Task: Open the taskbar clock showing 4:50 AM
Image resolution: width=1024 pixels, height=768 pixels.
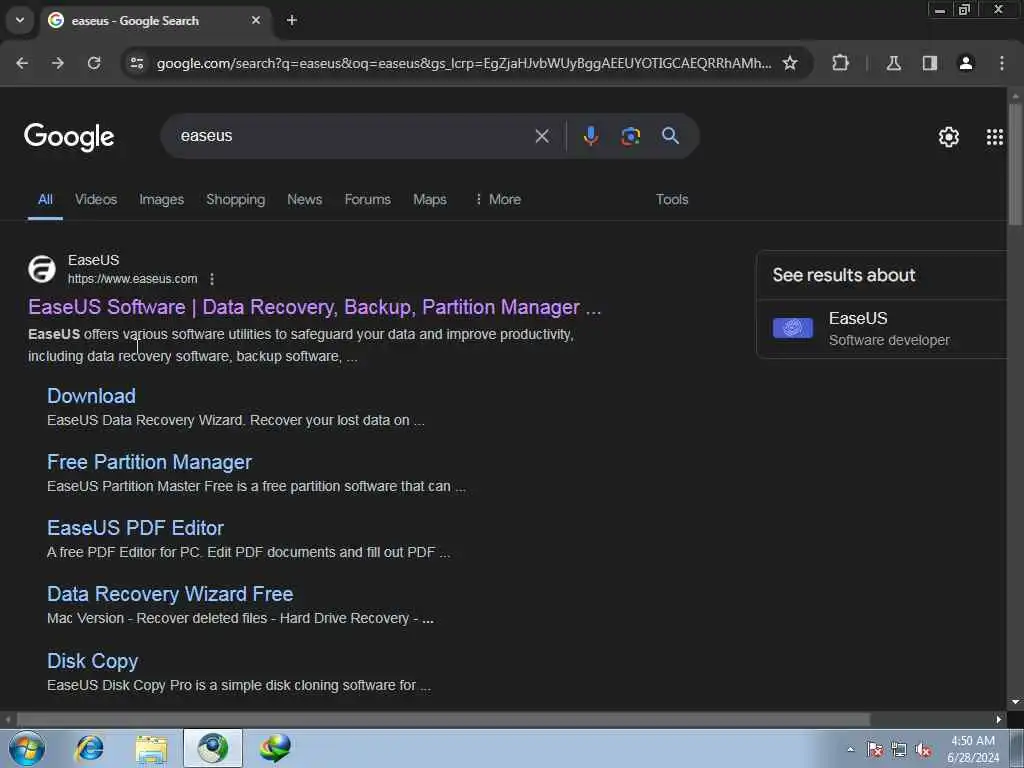Action: (x=973, y=749)
